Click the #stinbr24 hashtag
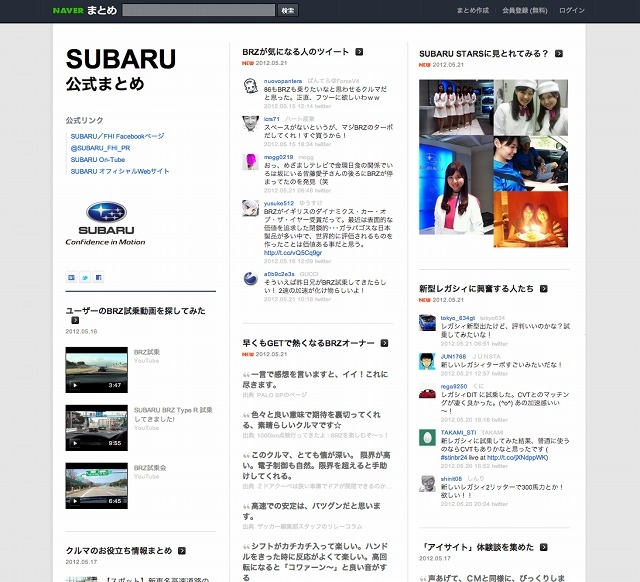 coord(454,458)
